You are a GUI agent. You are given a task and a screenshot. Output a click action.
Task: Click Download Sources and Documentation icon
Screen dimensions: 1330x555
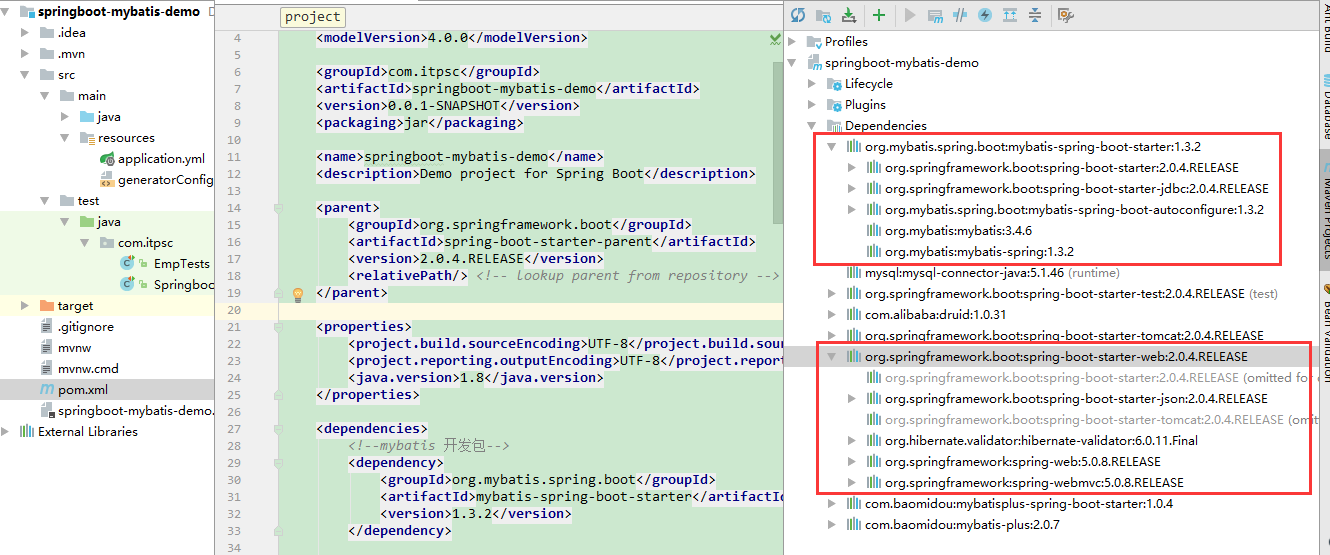coord(849,15)
